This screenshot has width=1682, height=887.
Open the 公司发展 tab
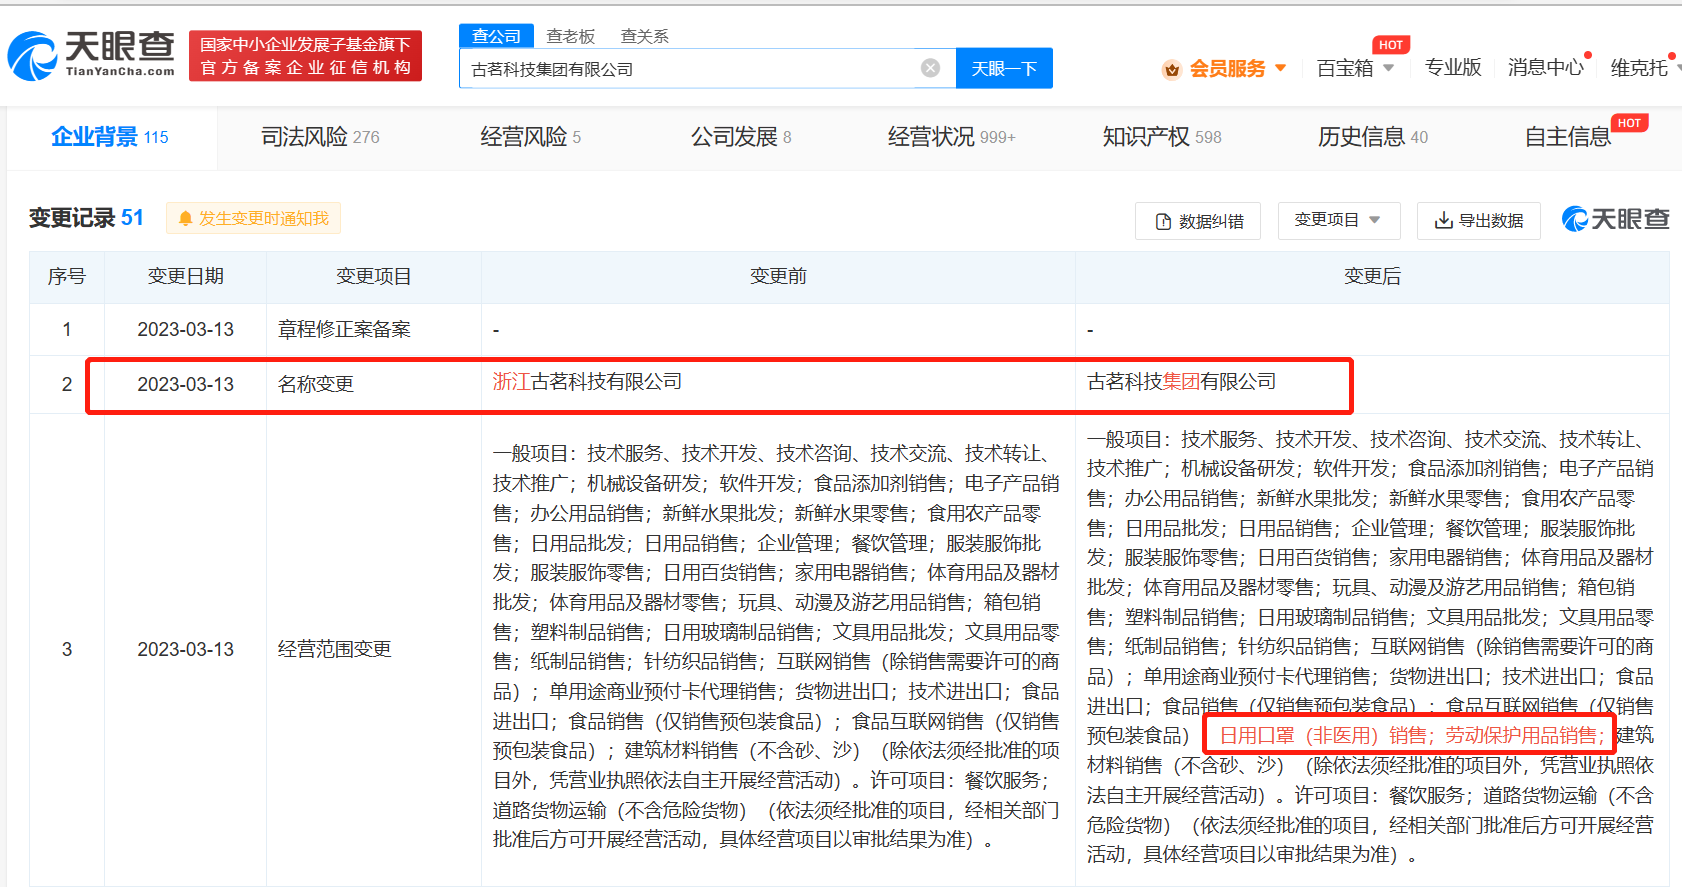(x=741, y=137)
